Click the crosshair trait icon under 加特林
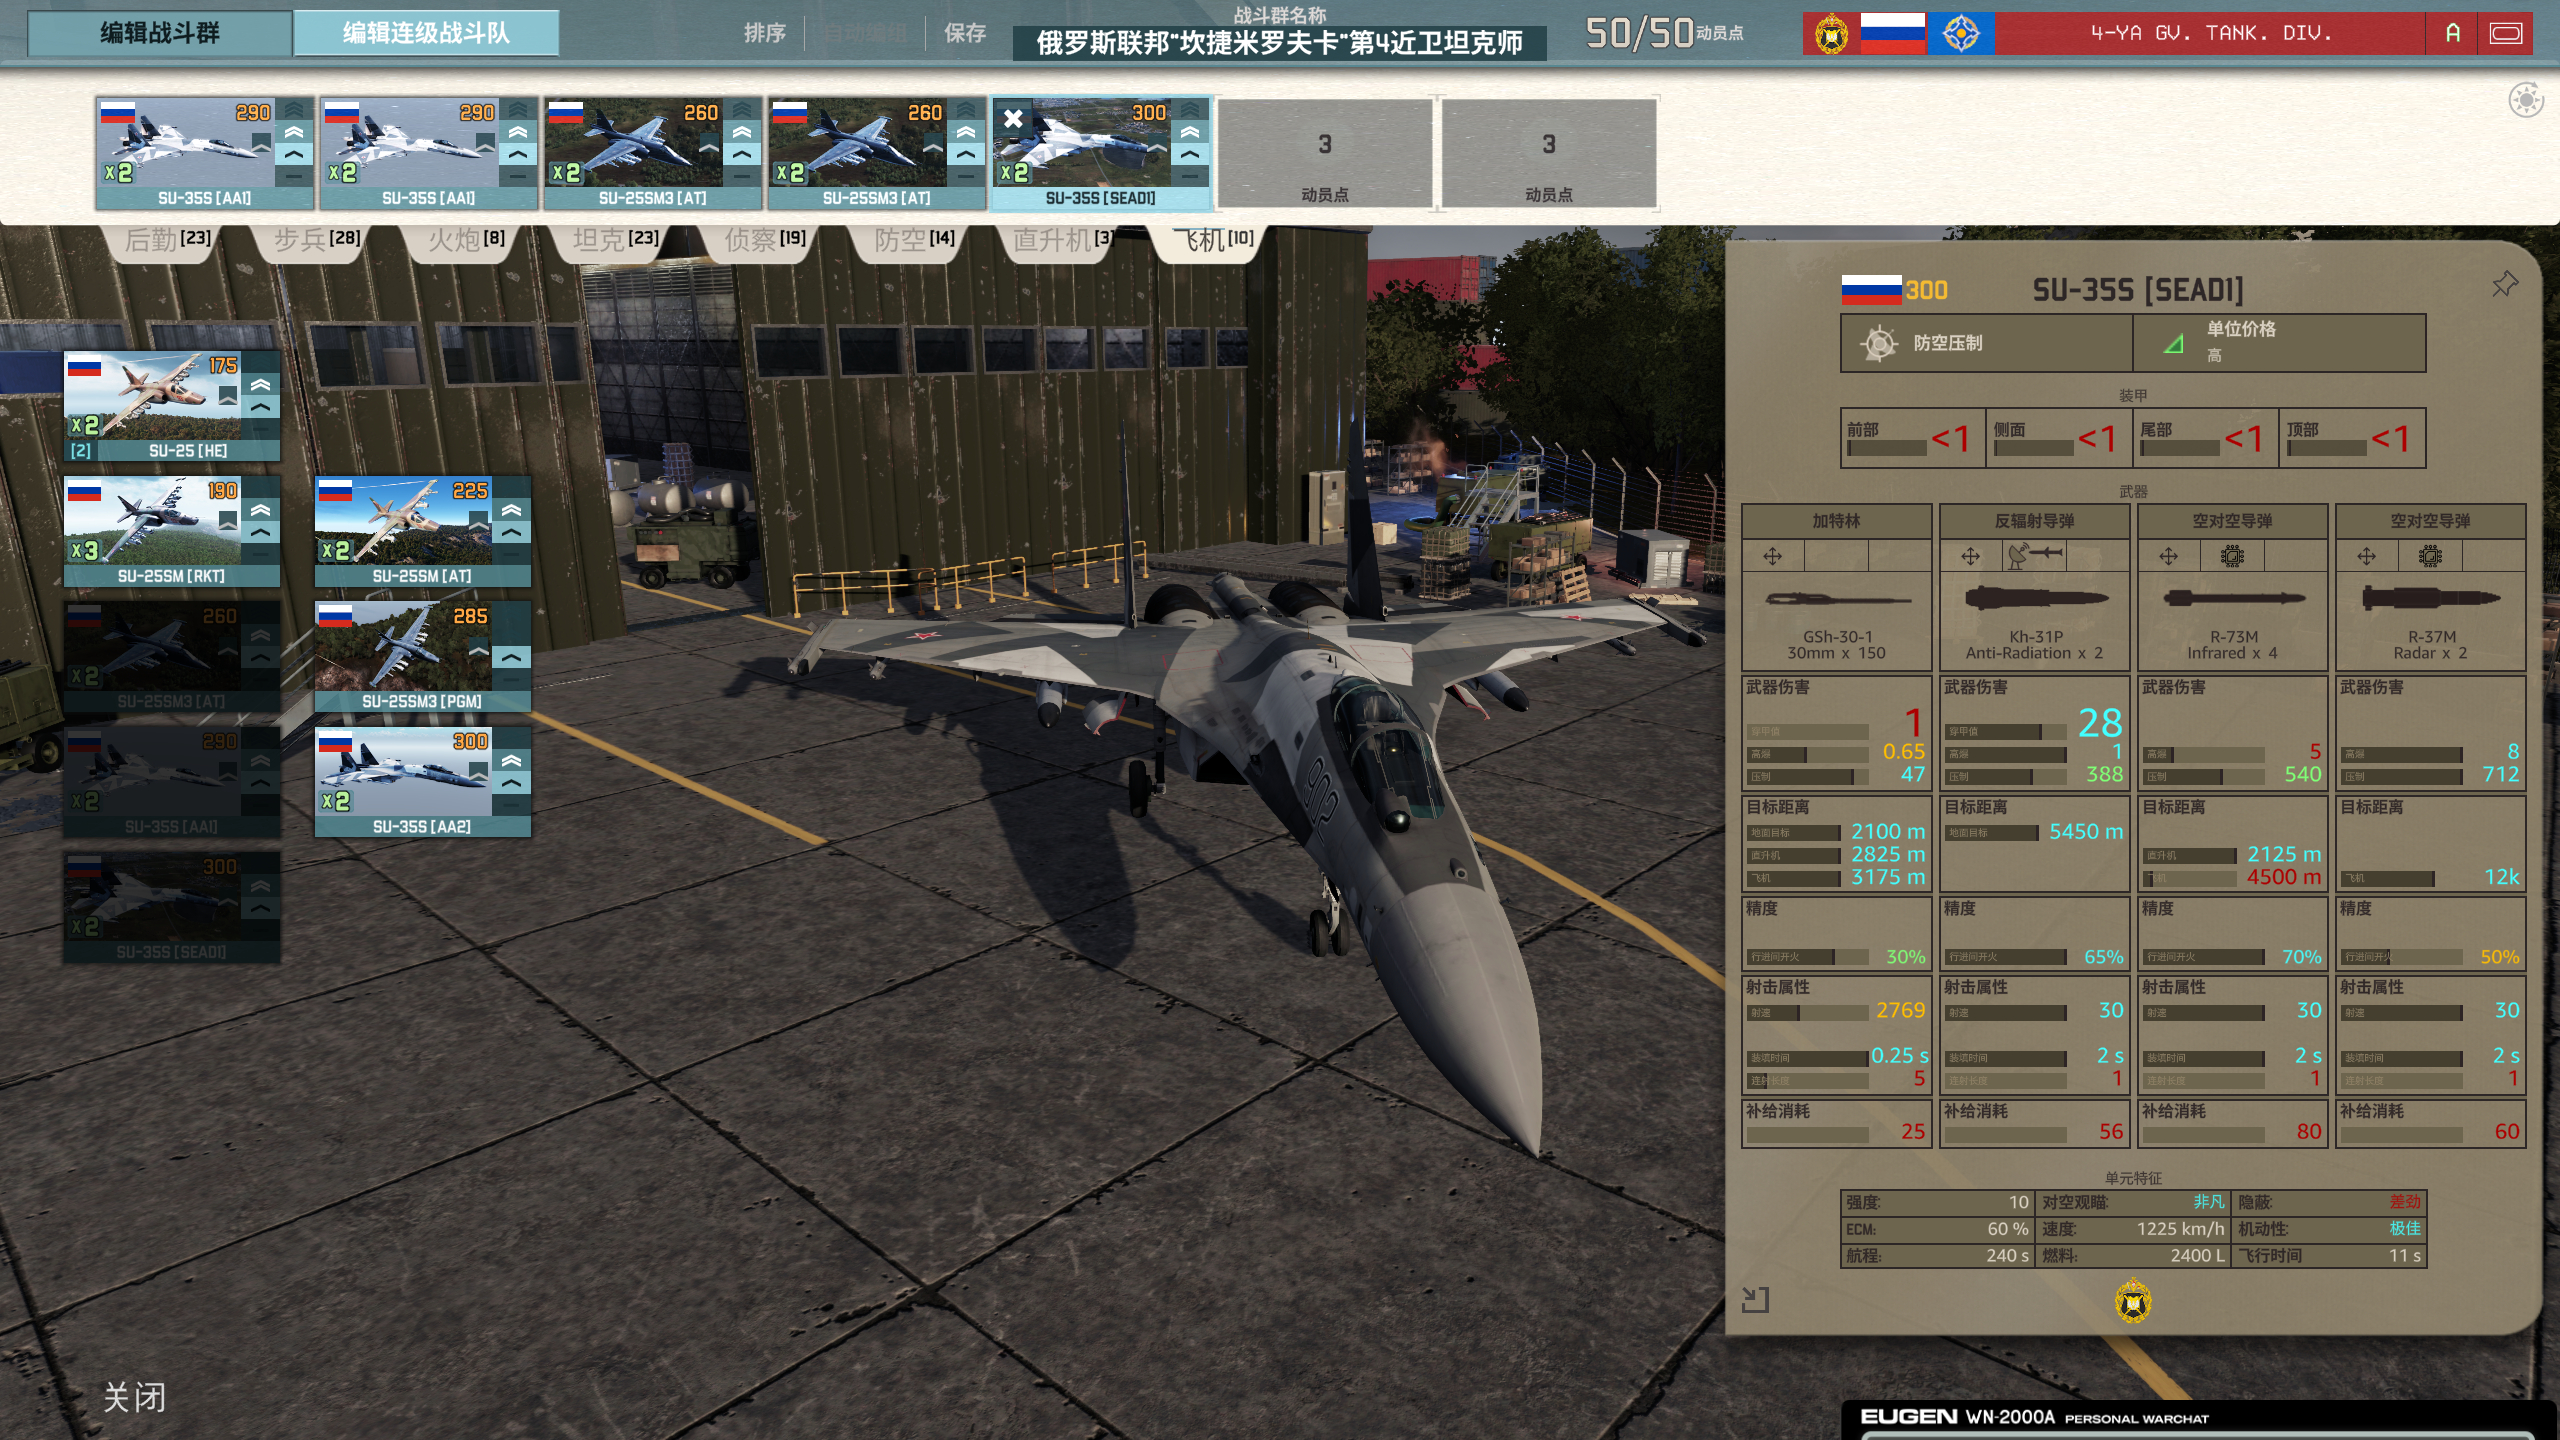 pyautogui.click(x=1772, y=556)
